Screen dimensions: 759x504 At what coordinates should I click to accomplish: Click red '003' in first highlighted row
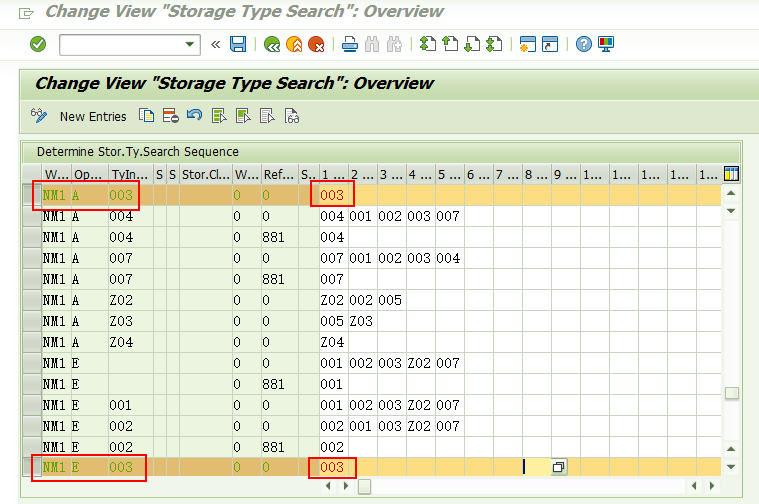click(x=332, y=196)
